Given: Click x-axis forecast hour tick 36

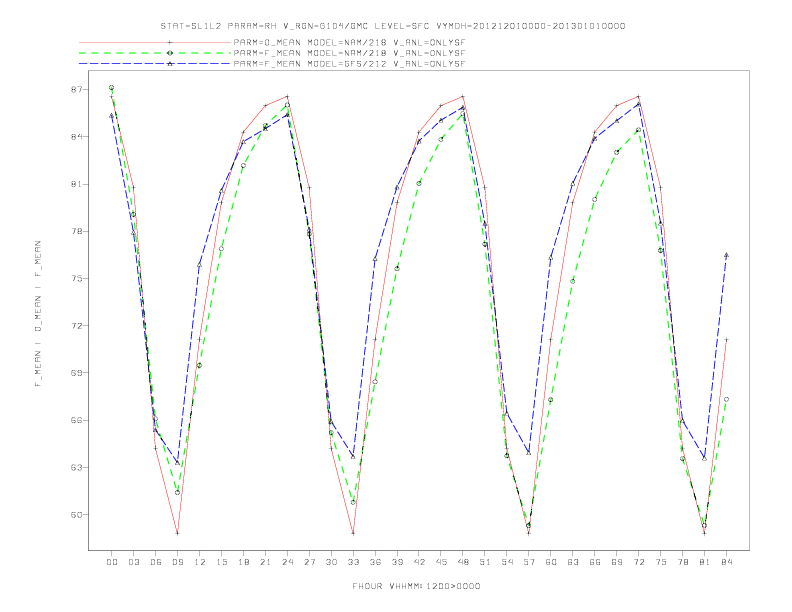Looking at the screenshot, I should (375, 562).
